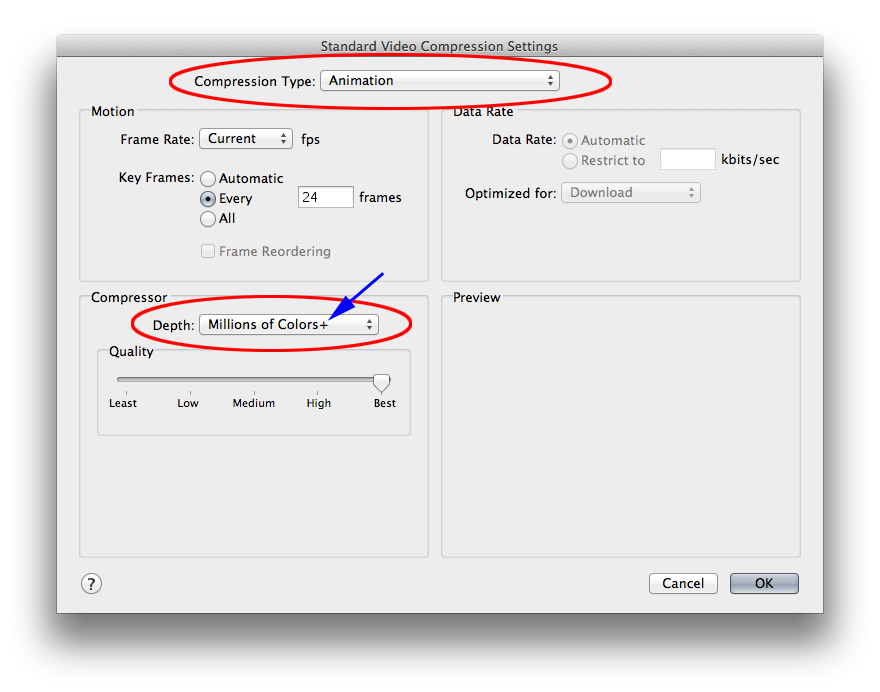Select the Automatic data rate radio button
The image size is (880, 692).
[570, 140]
